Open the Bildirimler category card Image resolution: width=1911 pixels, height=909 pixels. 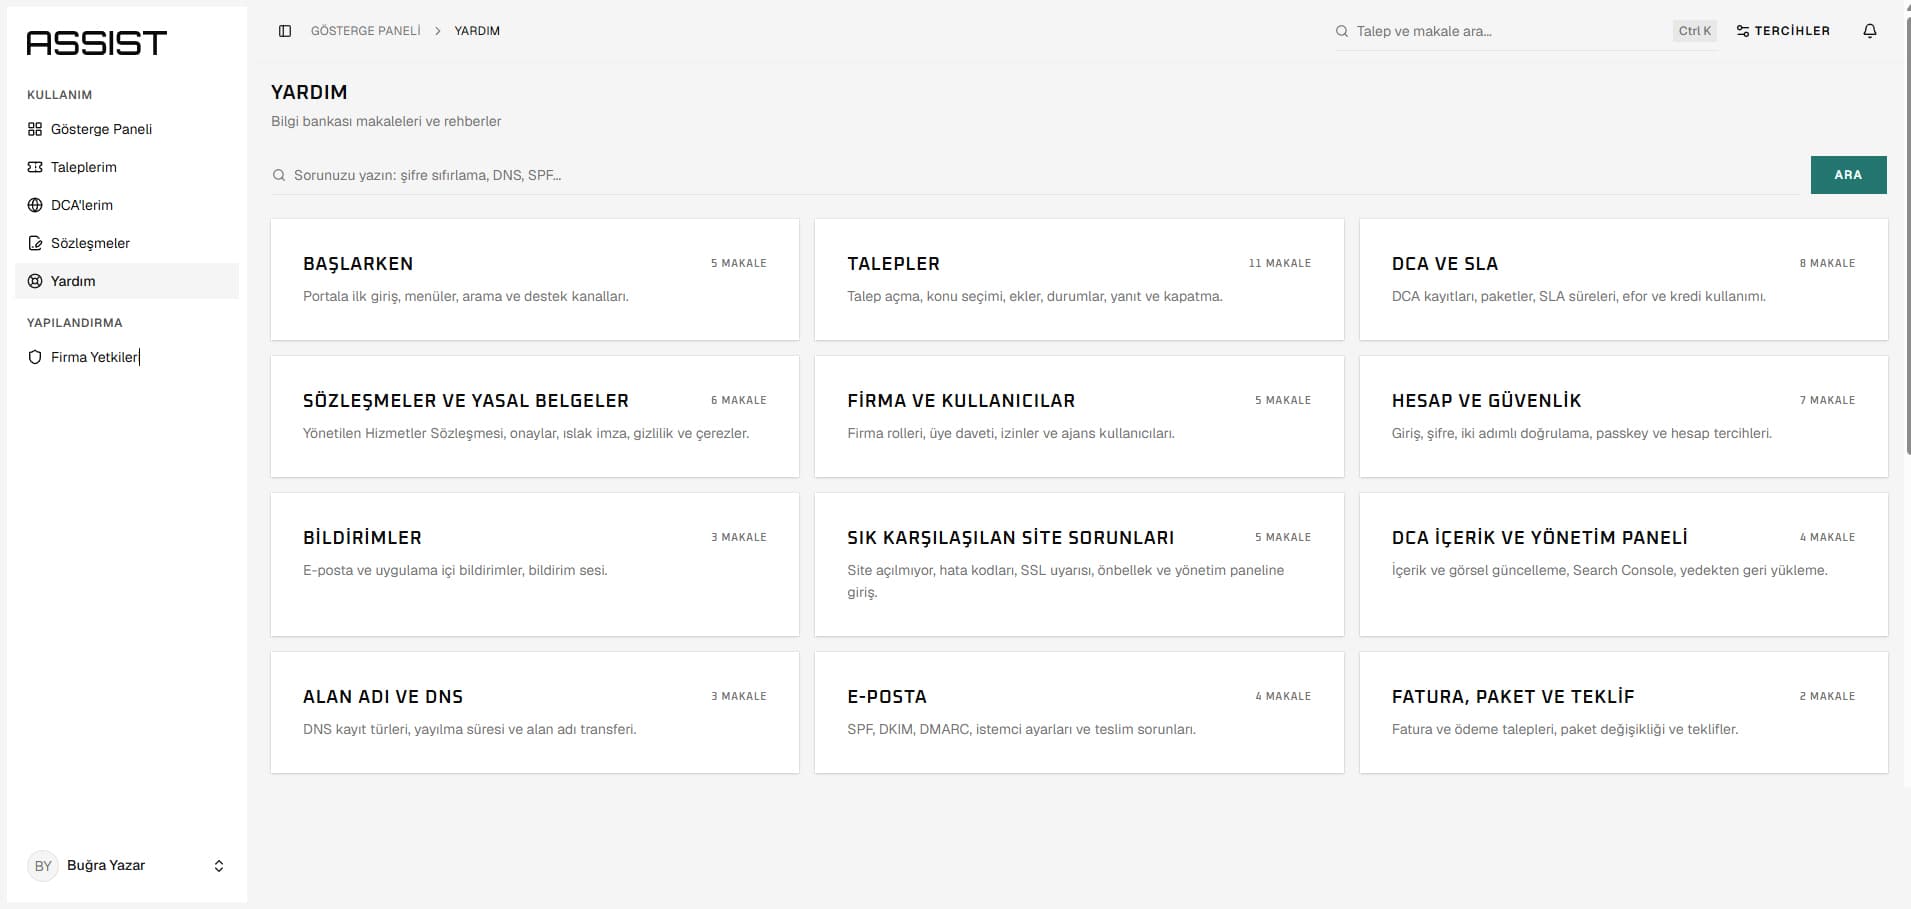tap(535, 564)
